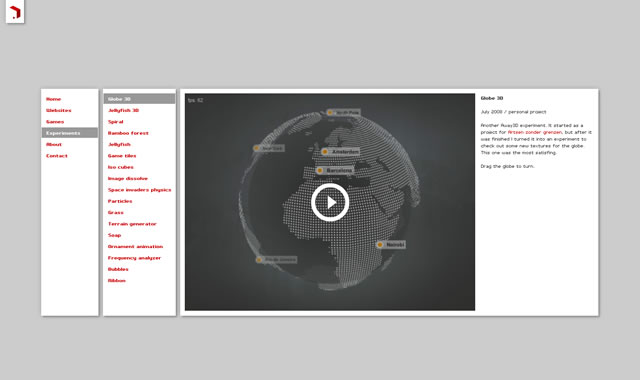Click the New York marker on the globe
Image resolution: width=640 pixels, height=380 pixels.
click(269, 148)
